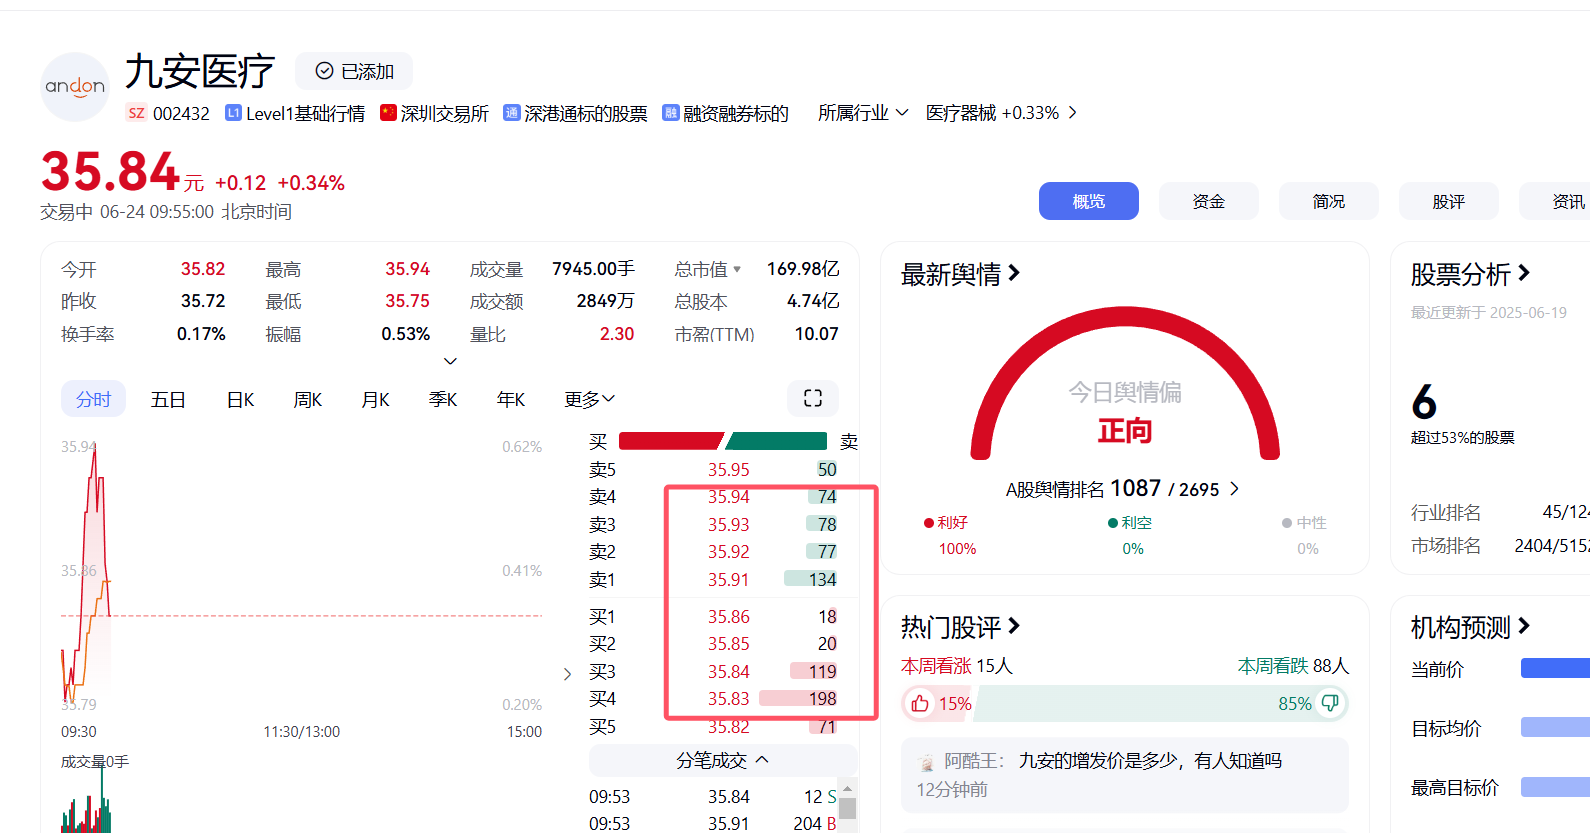Expand the 所属行业 dropdown
The height and width of the screenshot is (833, 1590).
coord(863,113)
